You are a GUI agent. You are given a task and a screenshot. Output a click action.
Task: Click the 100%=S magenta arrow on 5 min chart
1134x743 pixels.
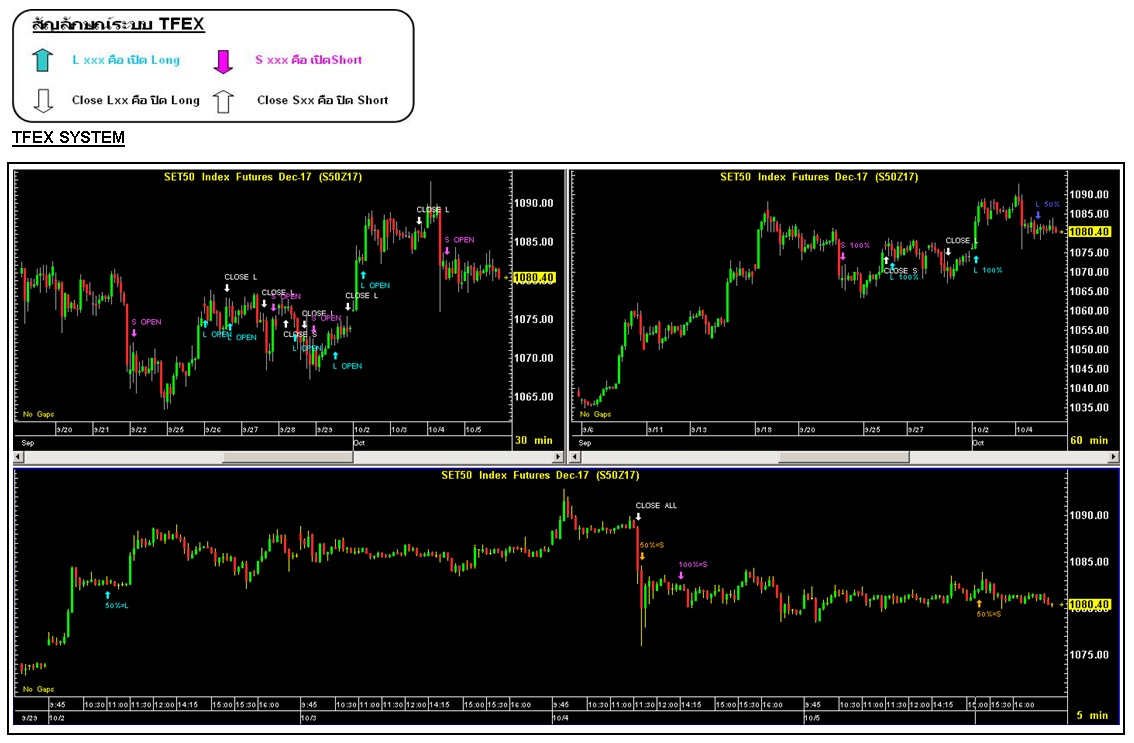point(681,575)
